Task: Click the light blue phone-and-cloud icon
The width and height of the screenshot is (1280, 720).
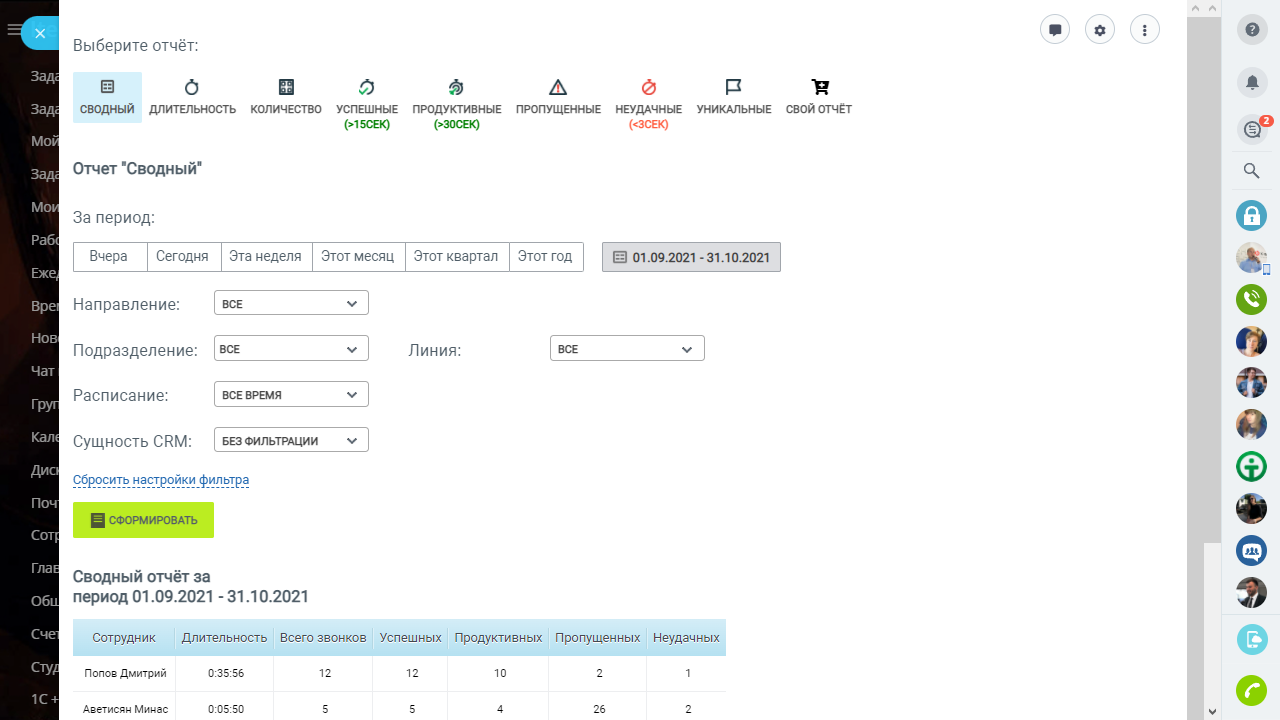Action: click(1252, 639)
